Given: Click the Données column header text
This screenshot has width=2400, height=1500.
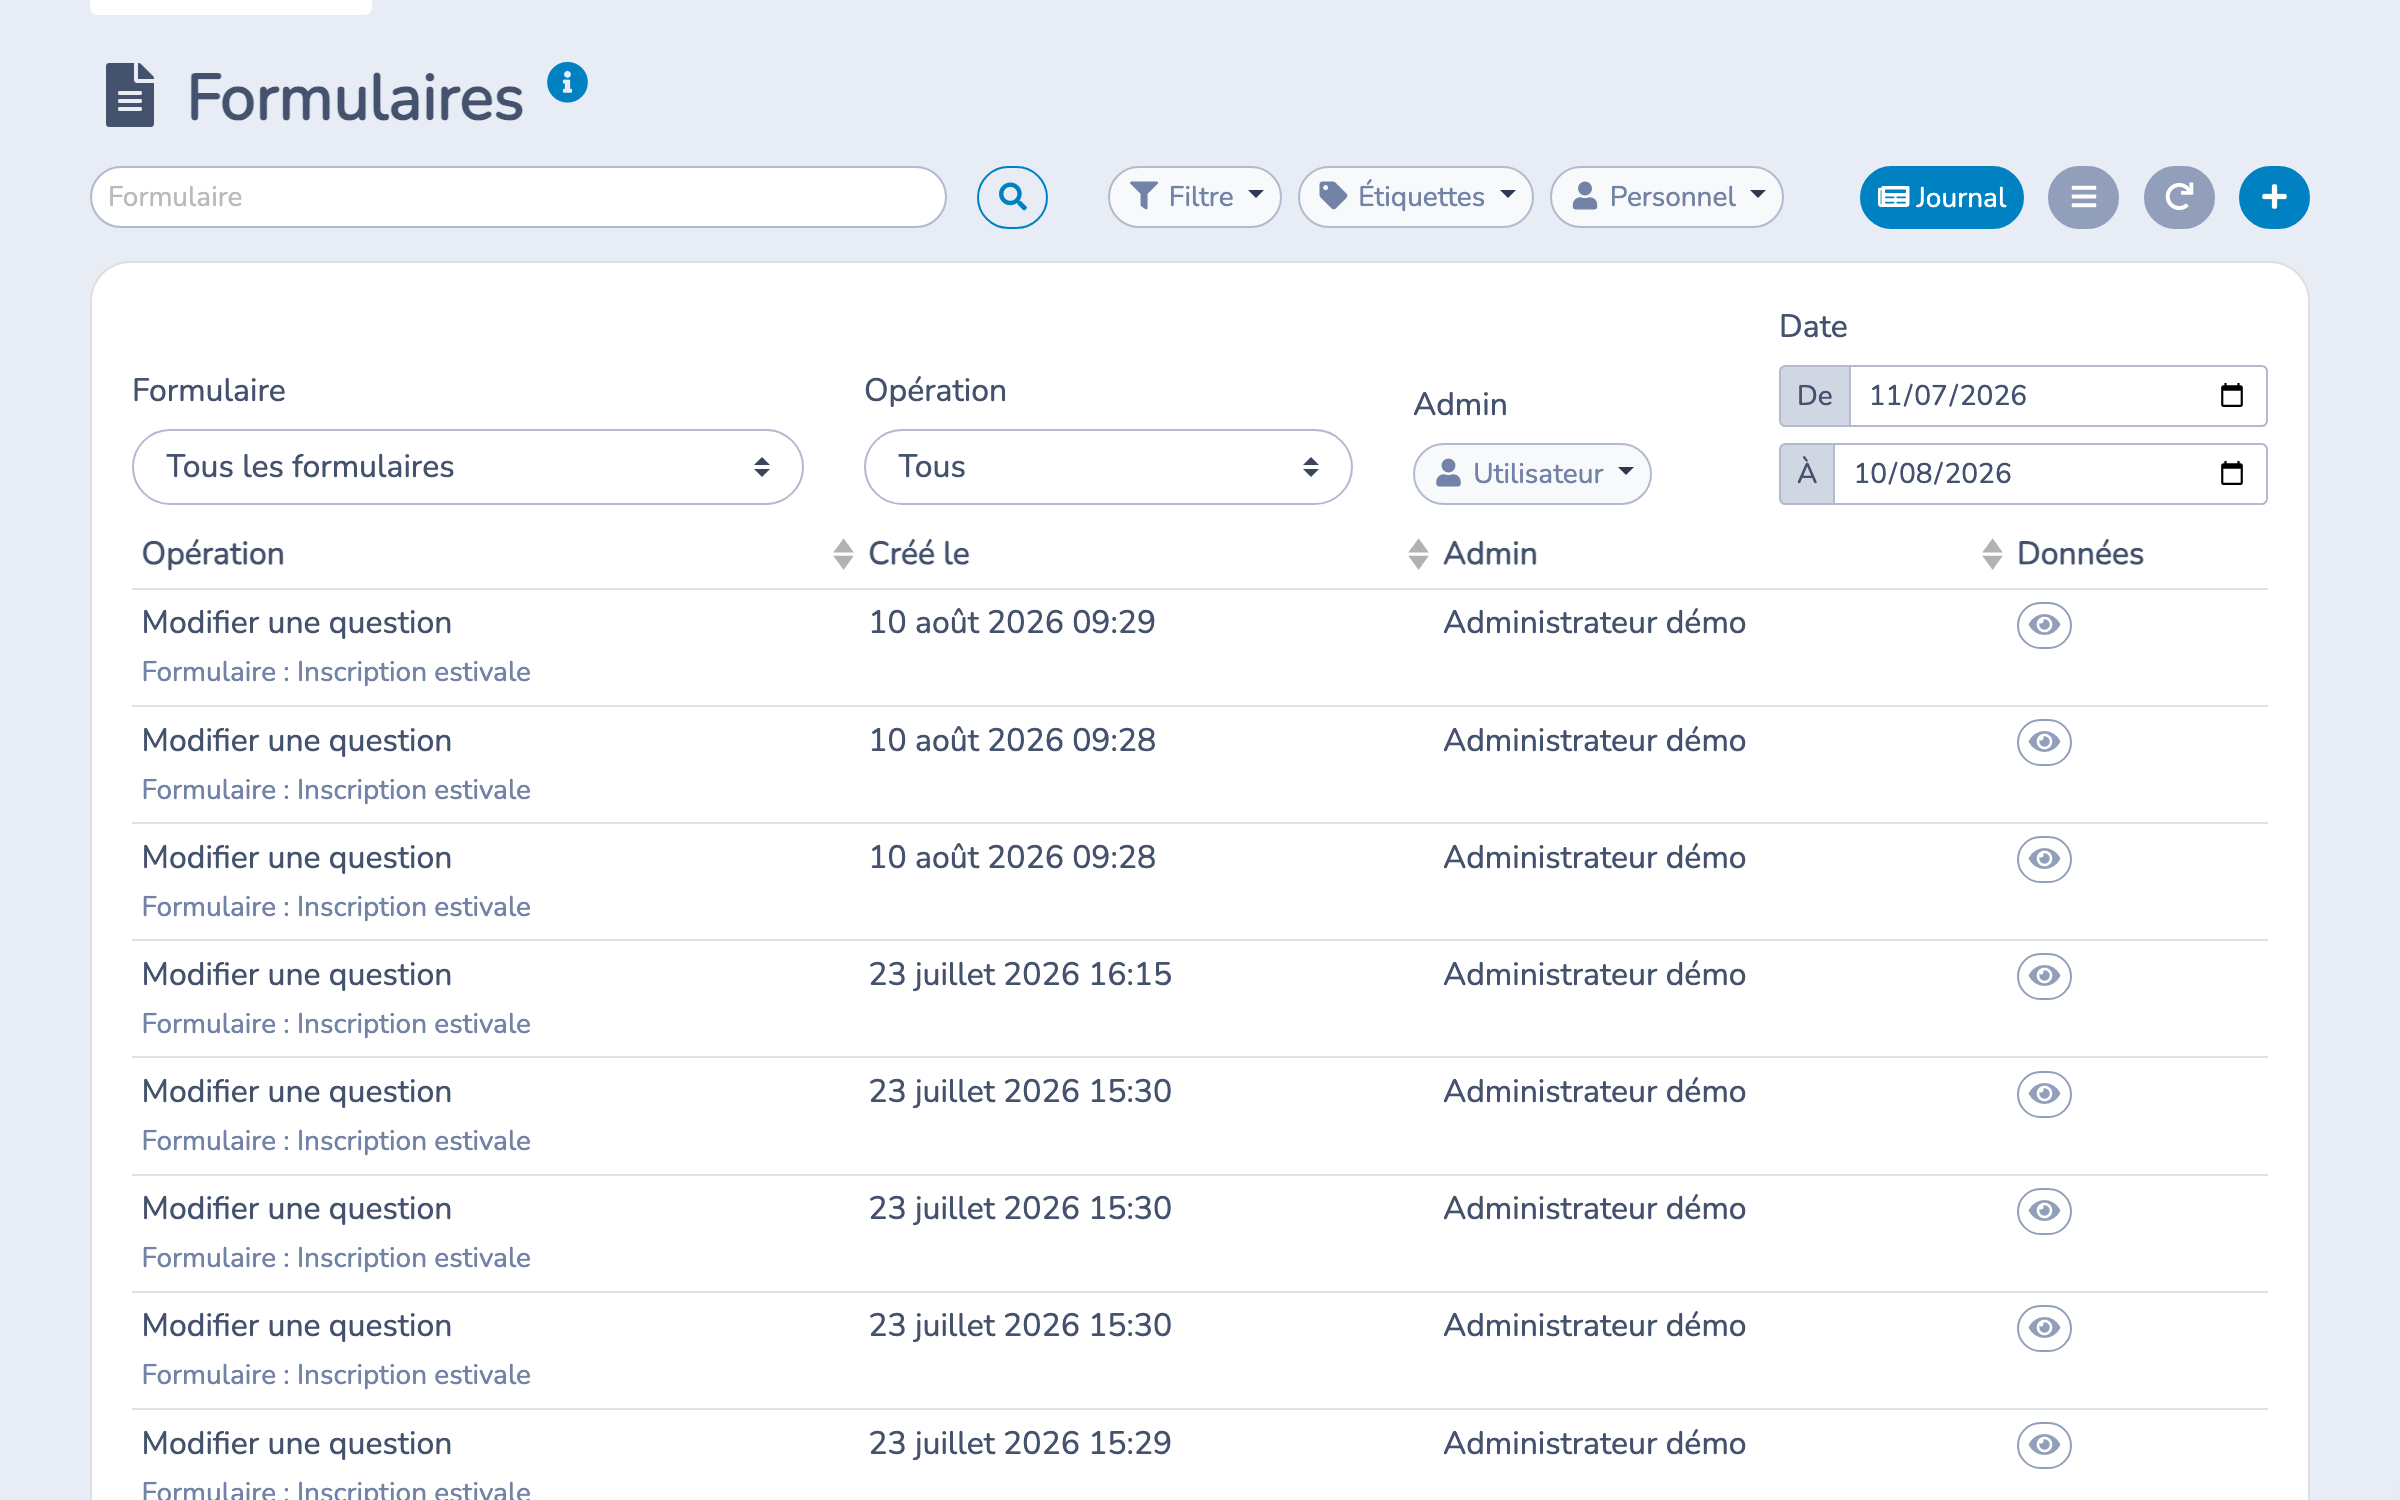Looking at the screenshot, I should point(2080,554).
